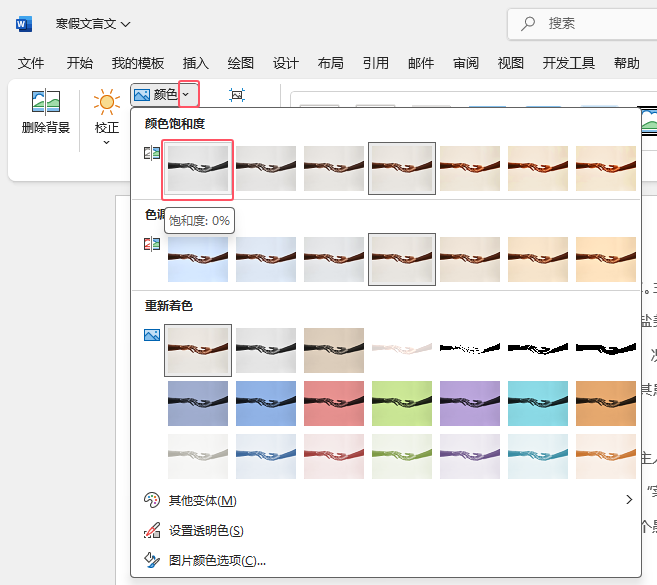Apply the light orange recolor swatch
This screenshot has height=585, width=657.
(606, 456)
